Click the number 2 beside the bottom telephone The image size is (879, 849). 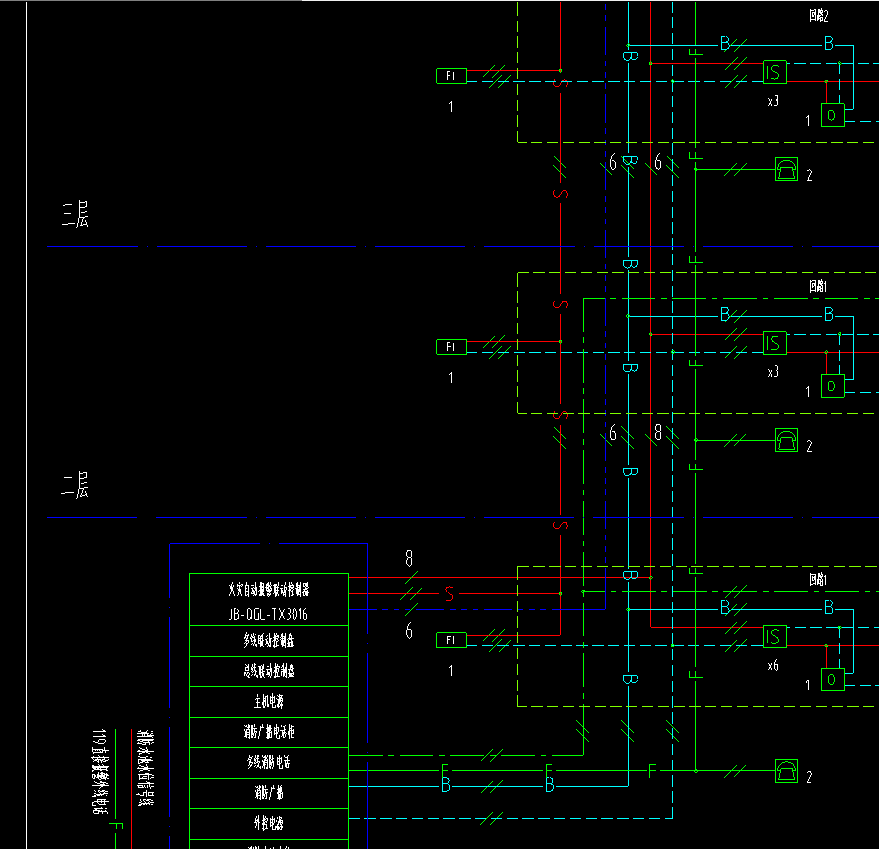[x=809, y=777]
